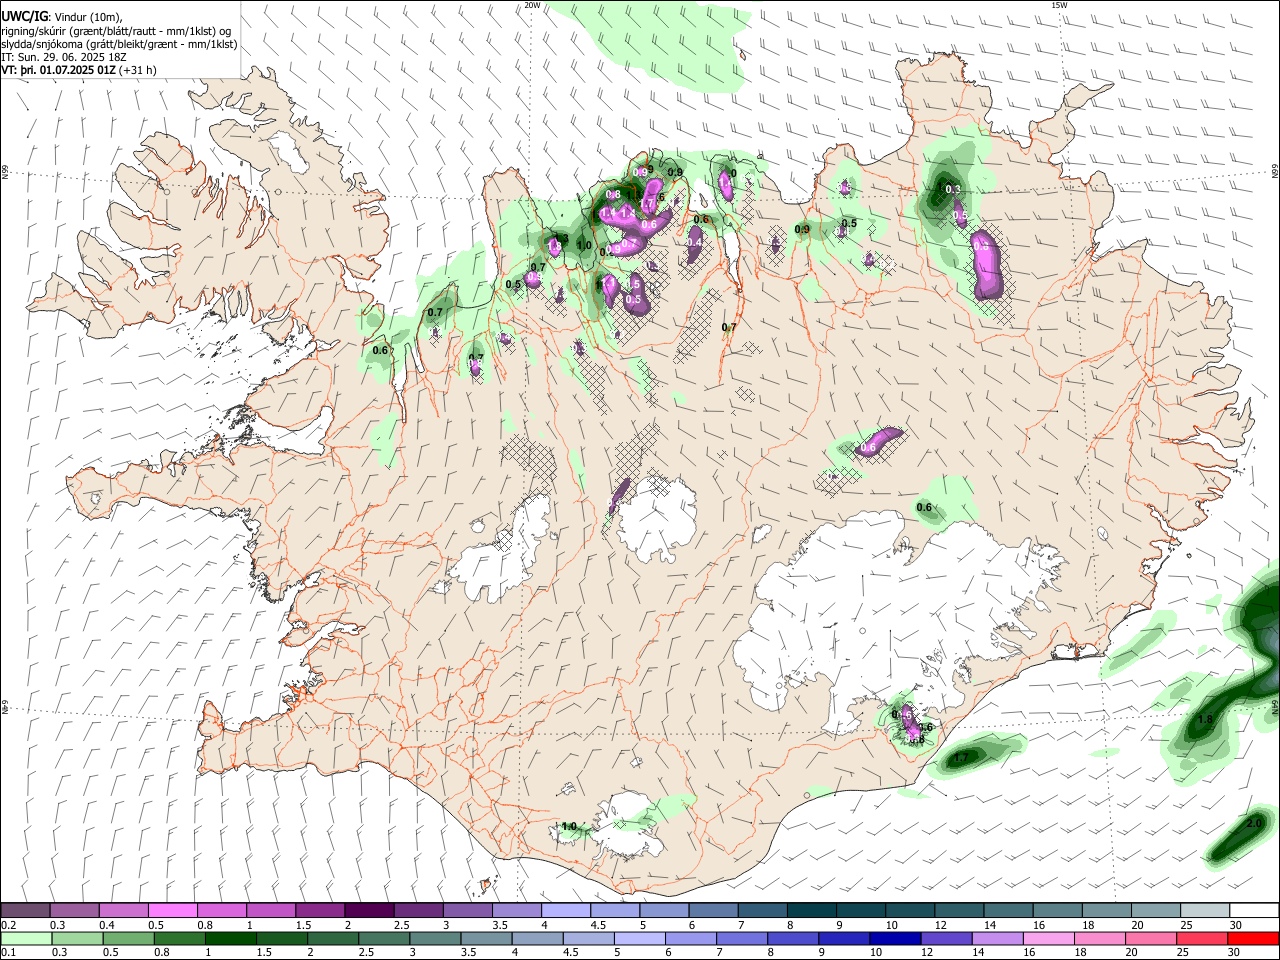Click the 15W longitude label
The width and height of the screenshot is (1280, 960).
tap(1058, 5)
